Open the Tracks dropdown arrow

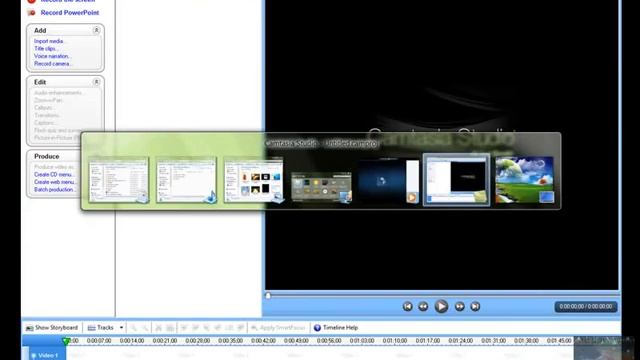click(121, 328)
